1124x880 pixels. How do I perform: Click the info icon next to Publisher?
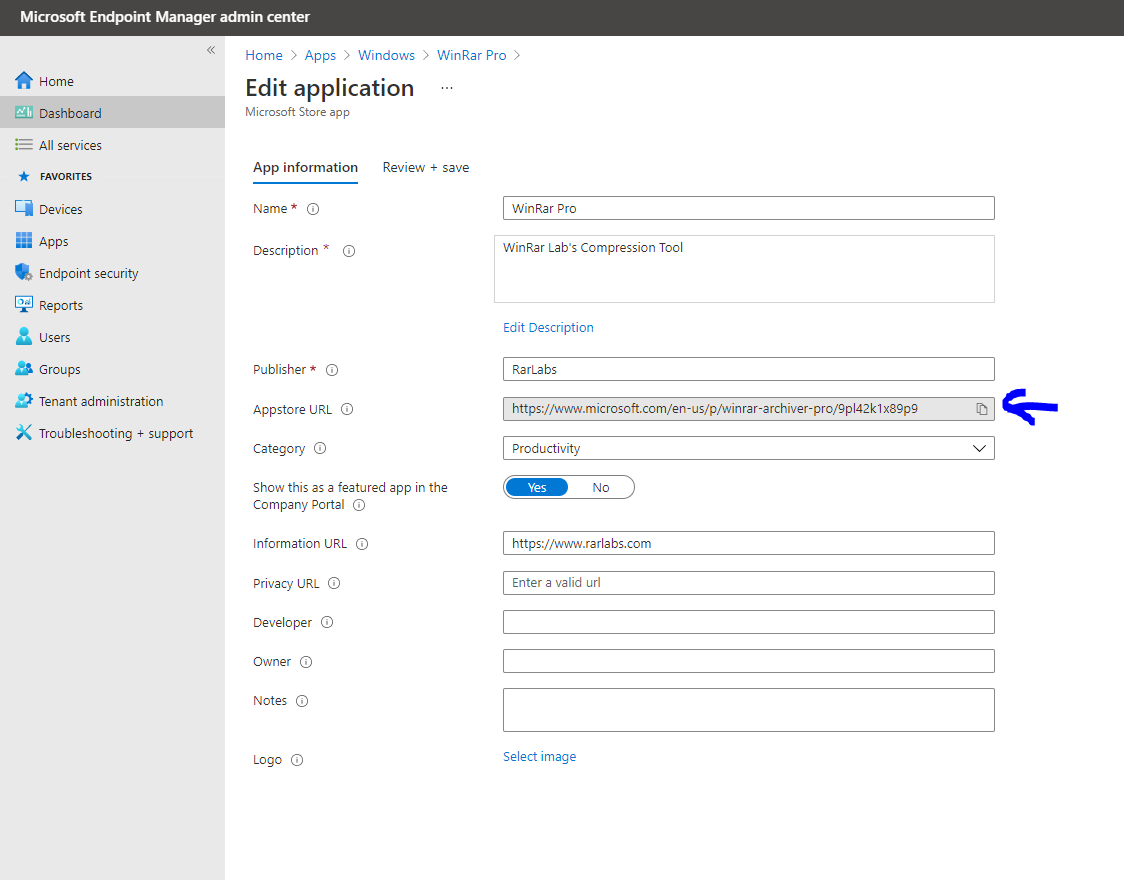coord(332,370)
